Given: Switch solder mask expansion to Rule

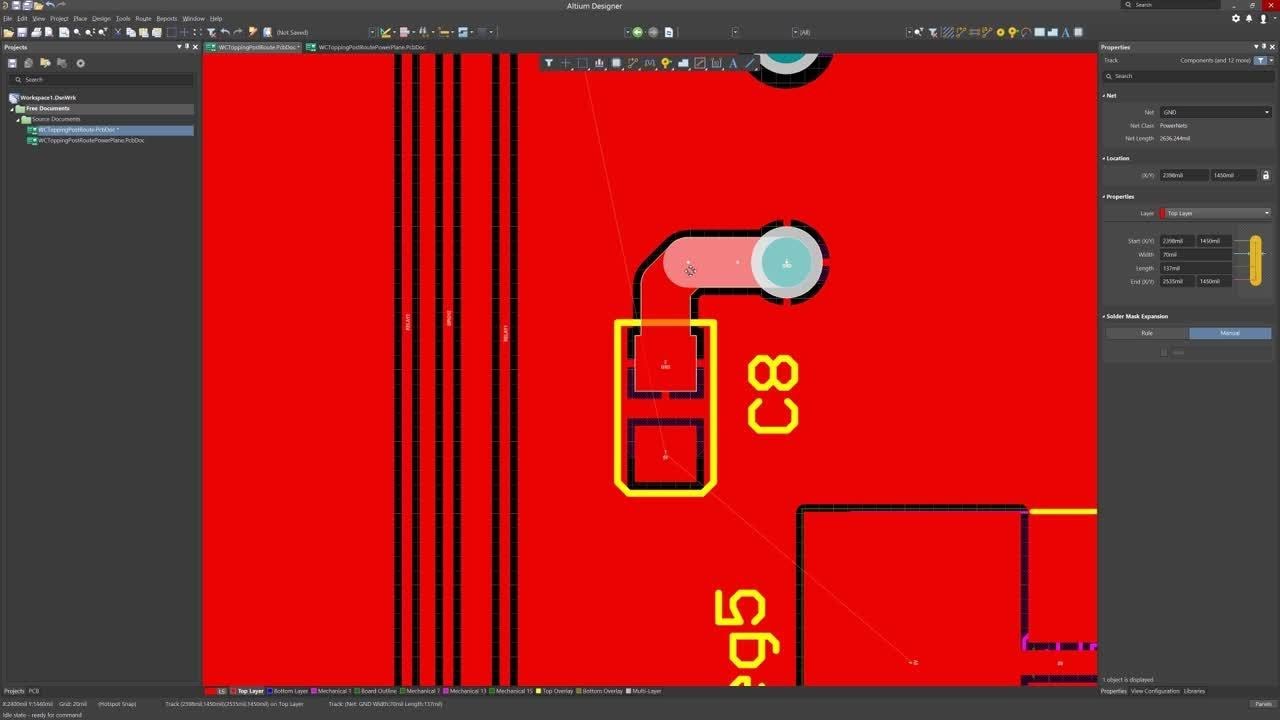Looking at the screenshot, I should coord(1146,333).
